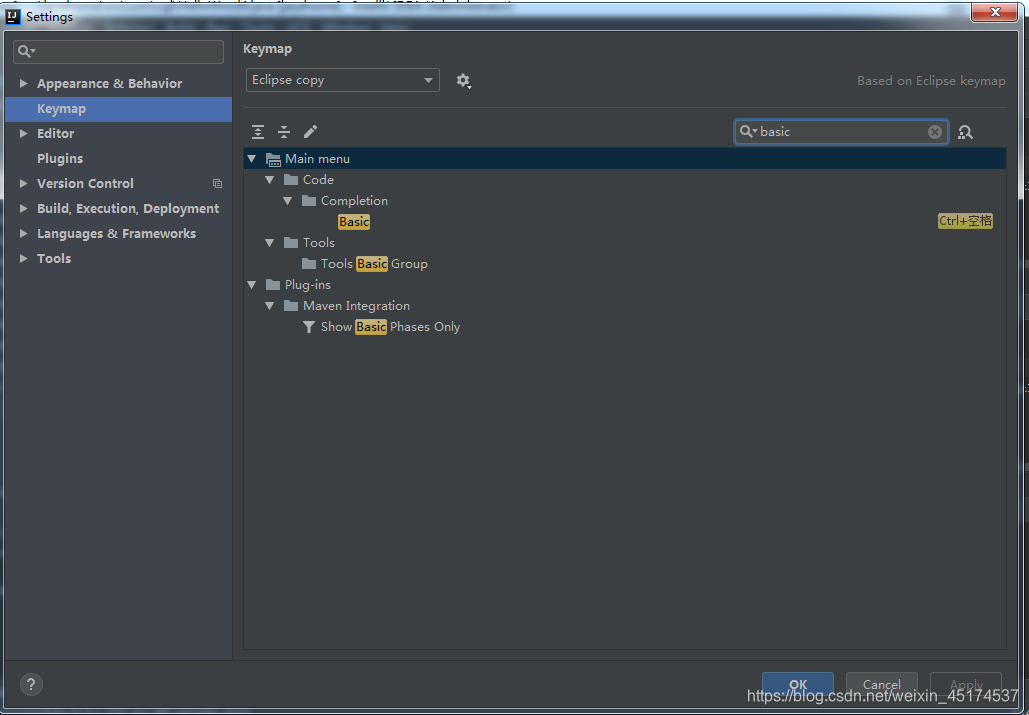Open Languages & Frameworks category
Viewport: 1029px width, 715px height.
(116, 234)
